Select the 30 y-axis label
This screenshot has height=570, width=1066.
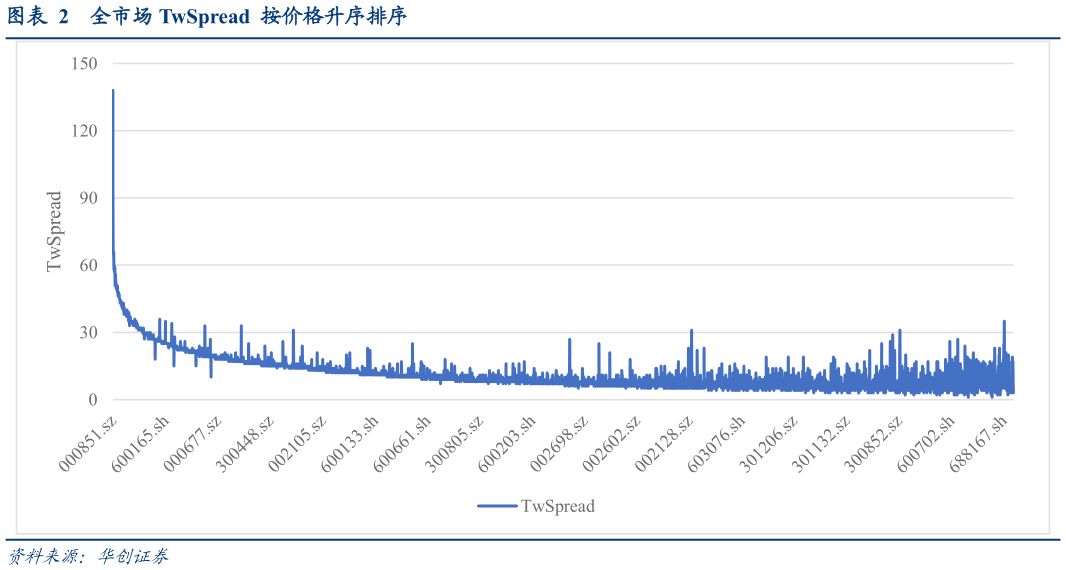coord(88,332)
